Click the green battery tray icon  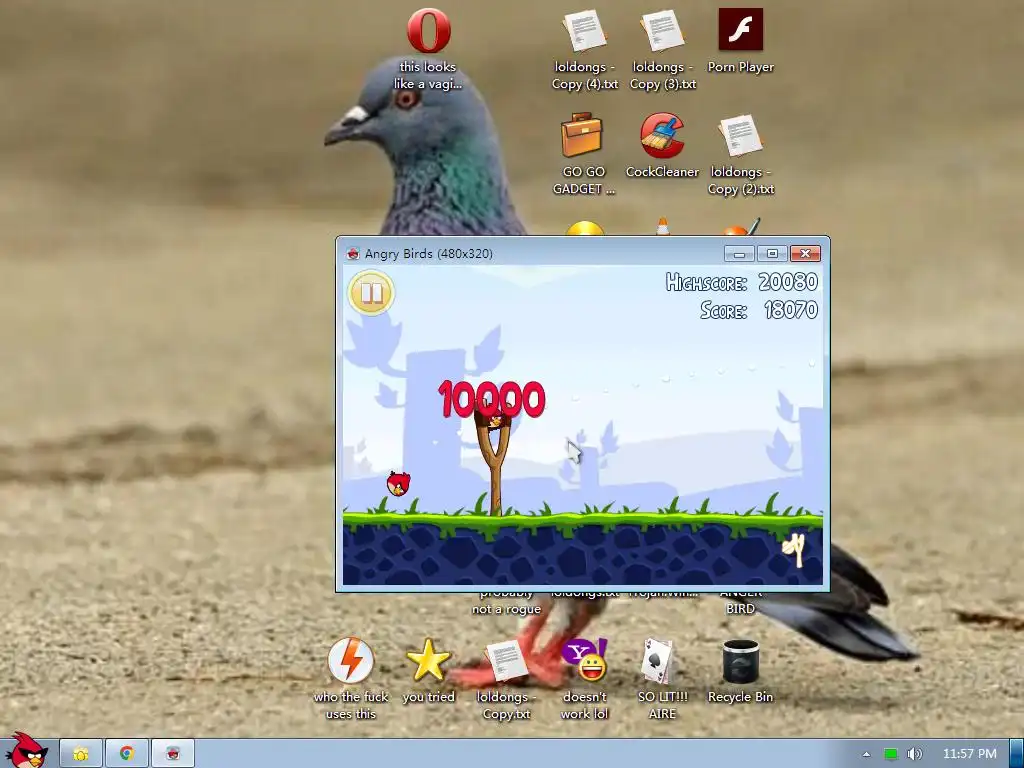coord(891,754)
